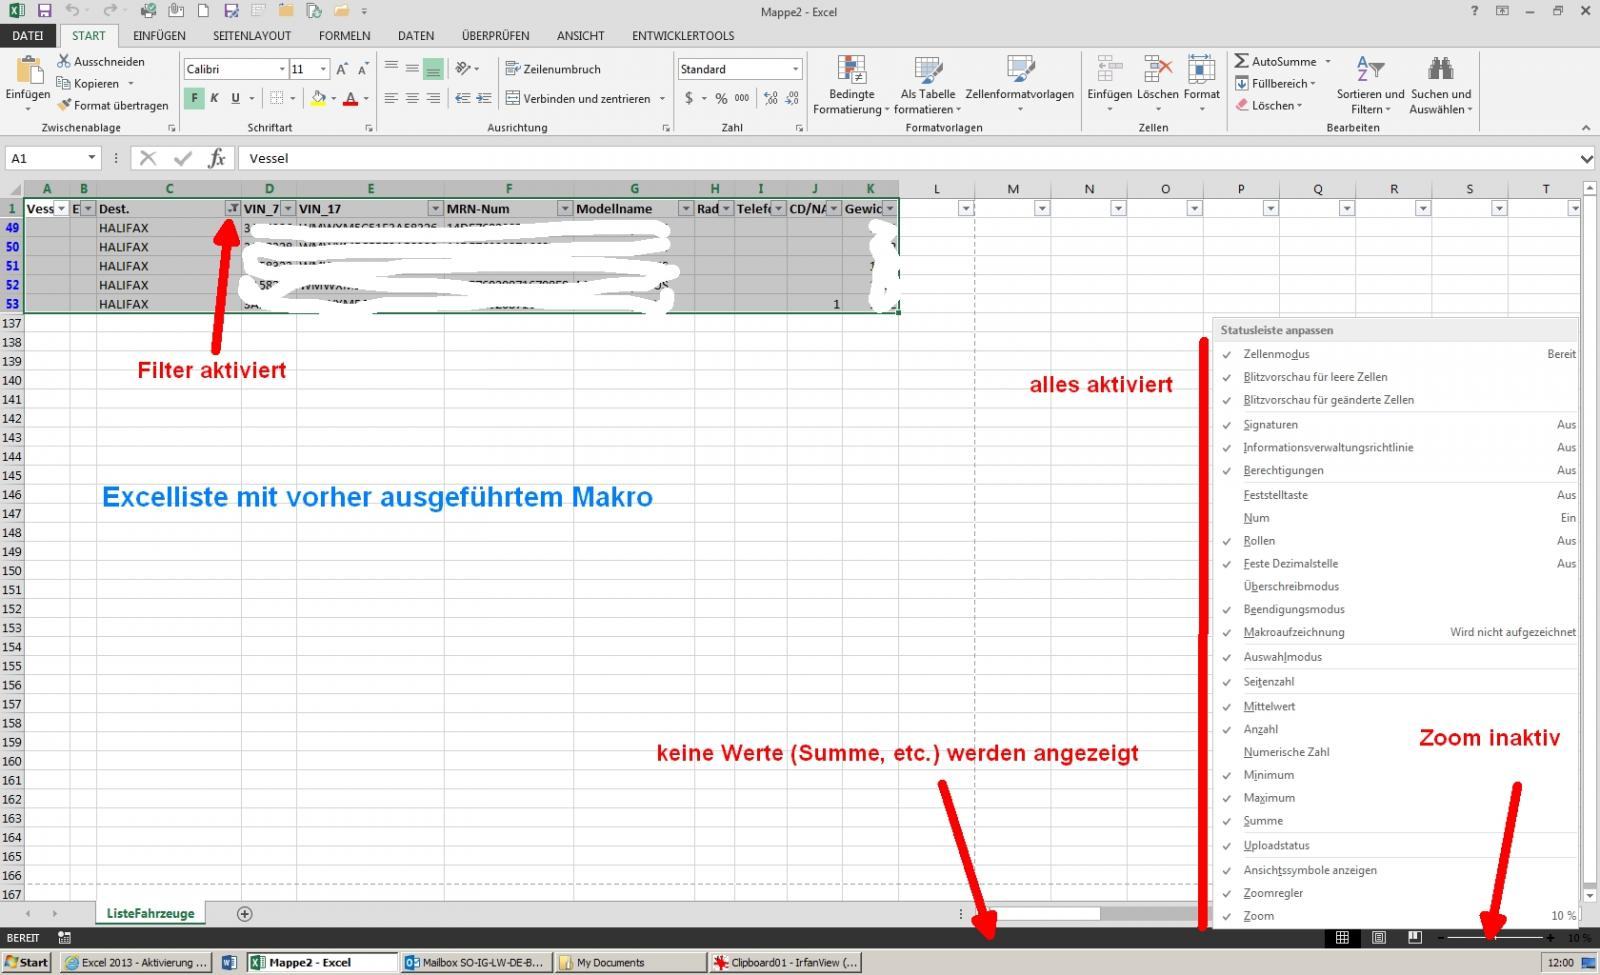
Task: Open number format dropdown Standard
Action: point(795,69)
